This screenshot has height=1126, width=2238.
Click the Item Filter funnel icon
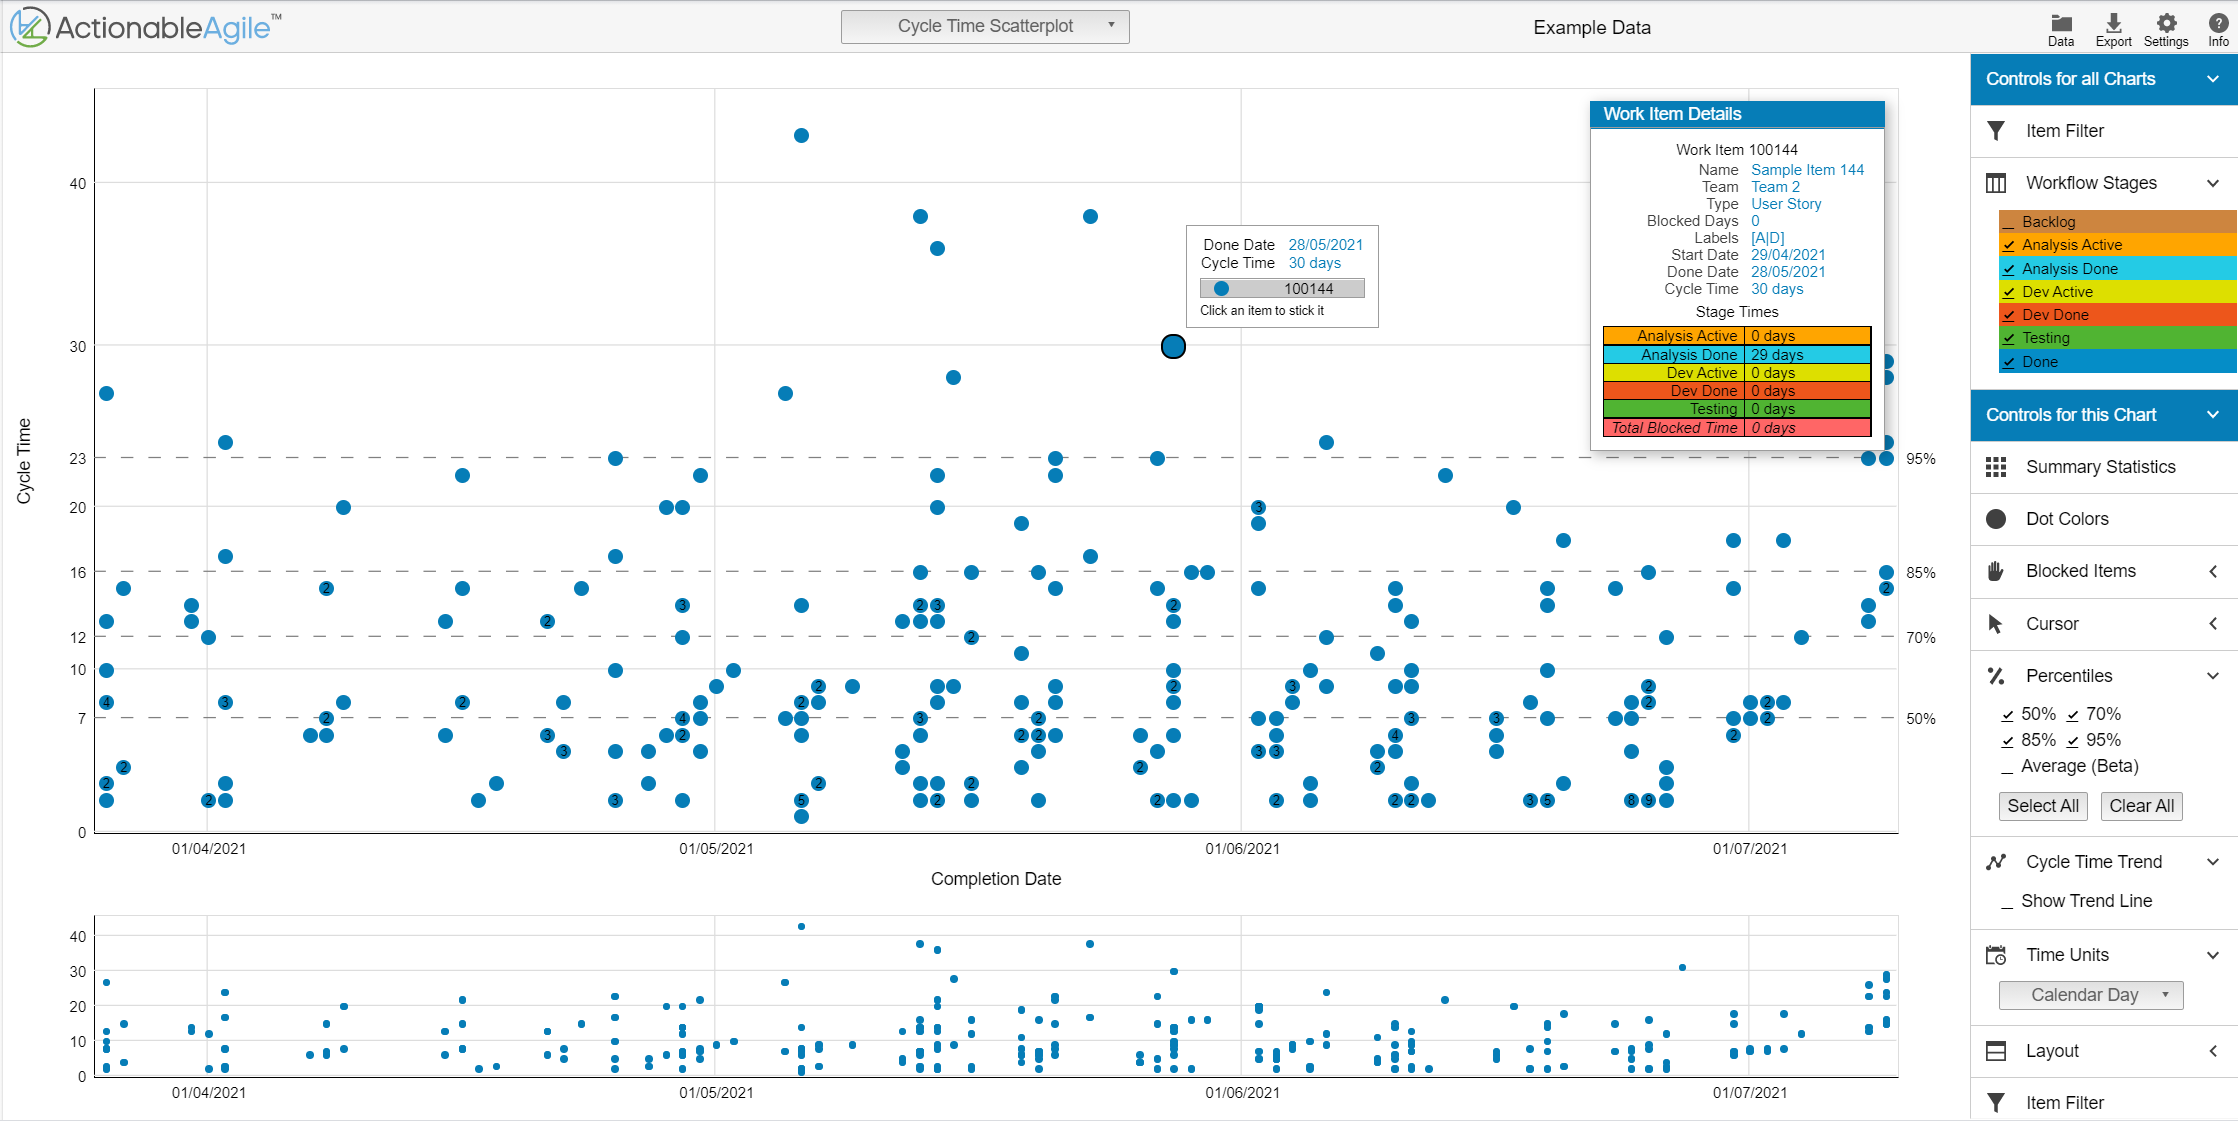(1996, 131)
